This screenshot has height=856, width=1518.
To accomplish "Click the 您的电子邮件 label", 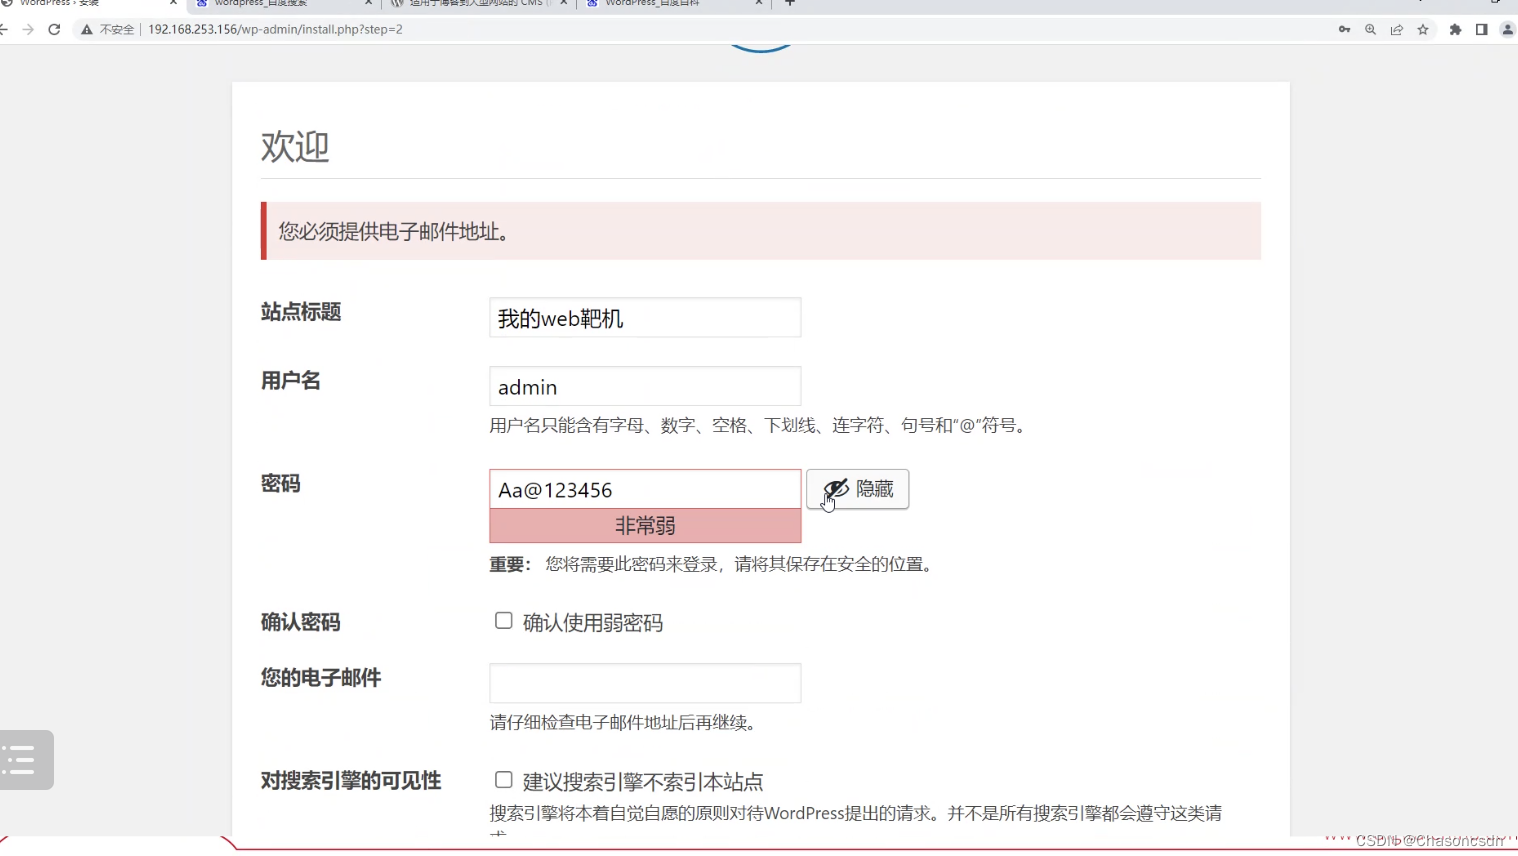I will [x=321, y=678].
